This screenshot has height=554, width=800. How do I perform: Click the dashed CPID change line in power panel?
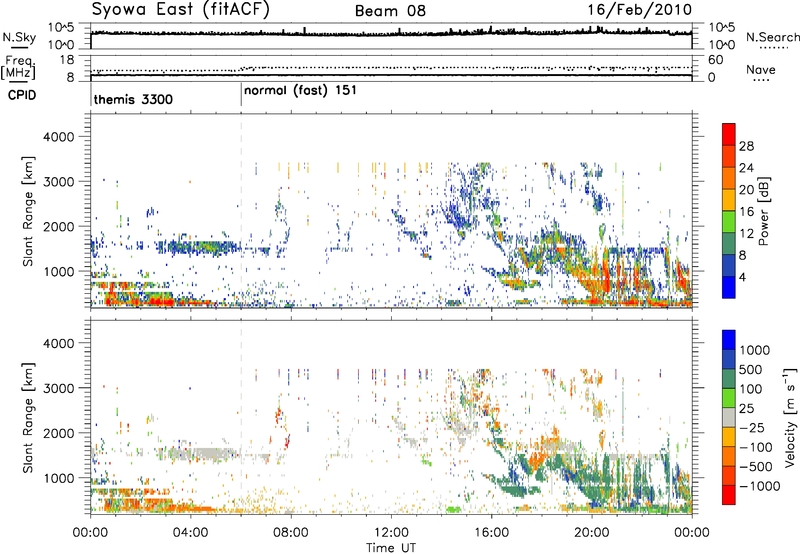(x=241, y=210)
